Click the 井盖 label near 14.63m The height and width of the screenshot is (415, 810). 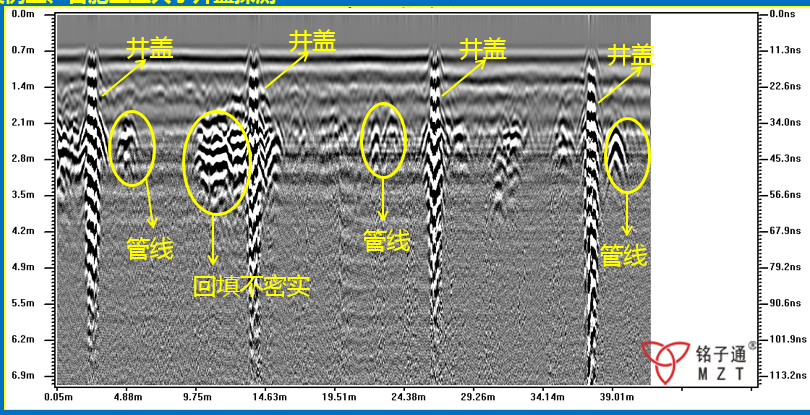[311, 42]
